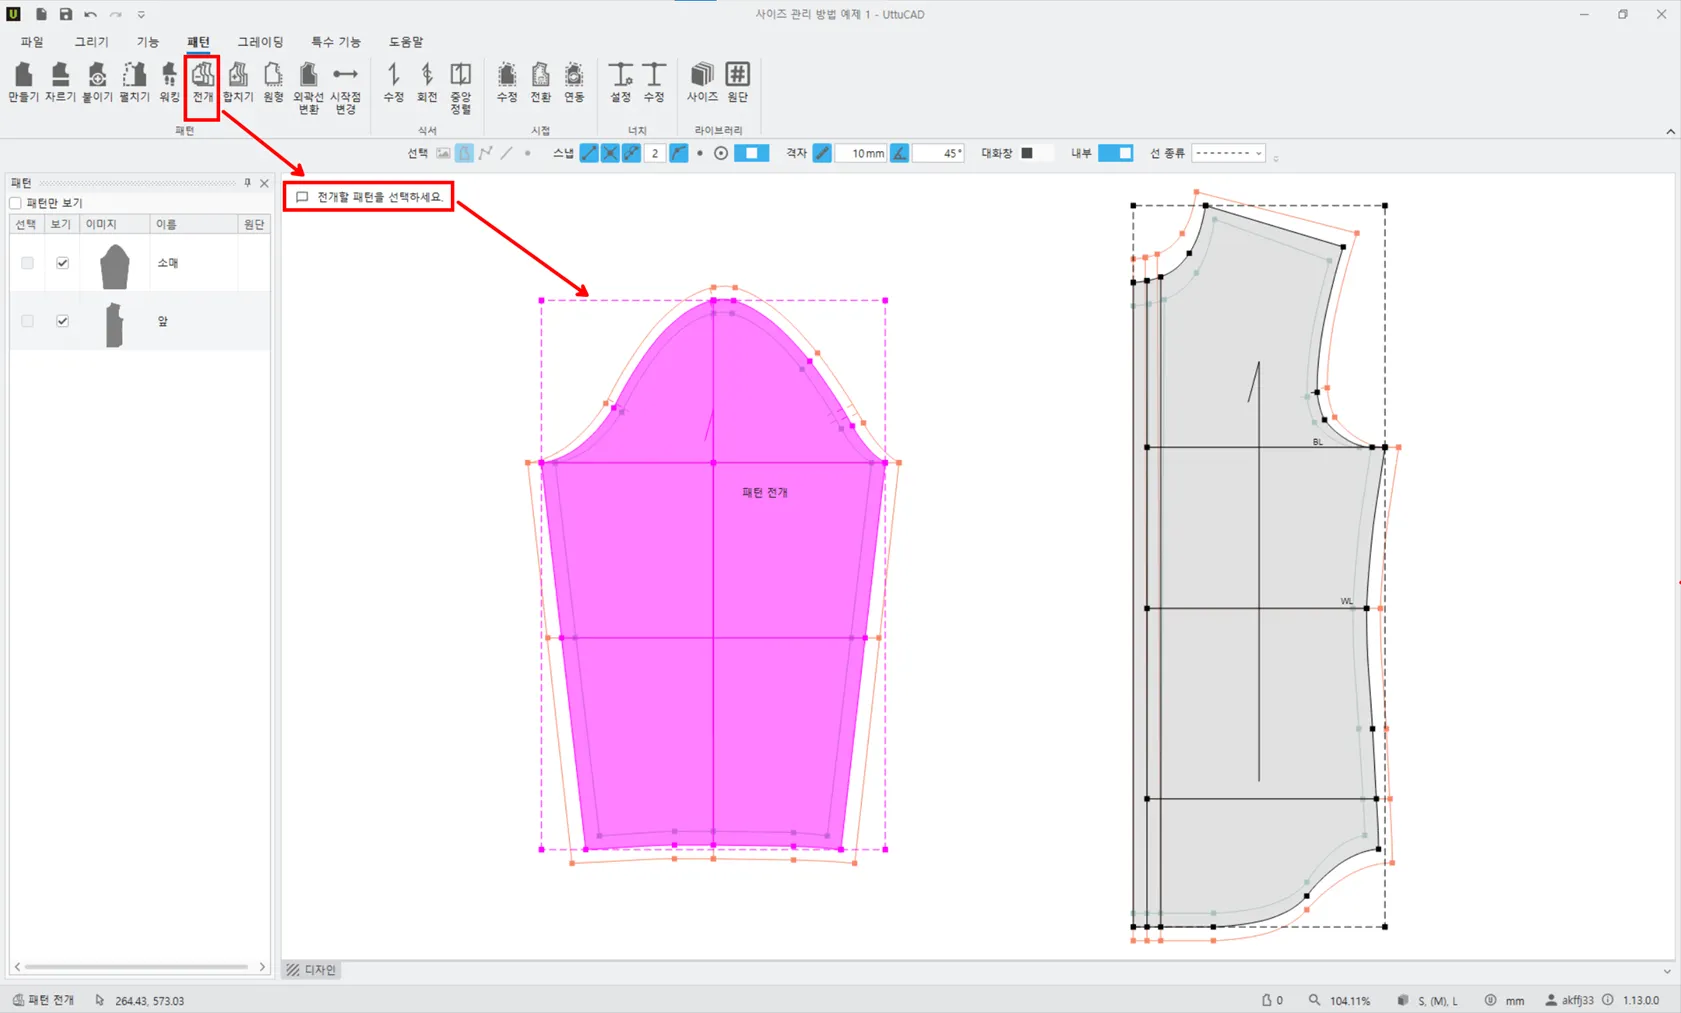Click the 104.11% zoom indicator
Image resolution: width=1681 pixels, height=1013 pixels.
(1339, 1000)
